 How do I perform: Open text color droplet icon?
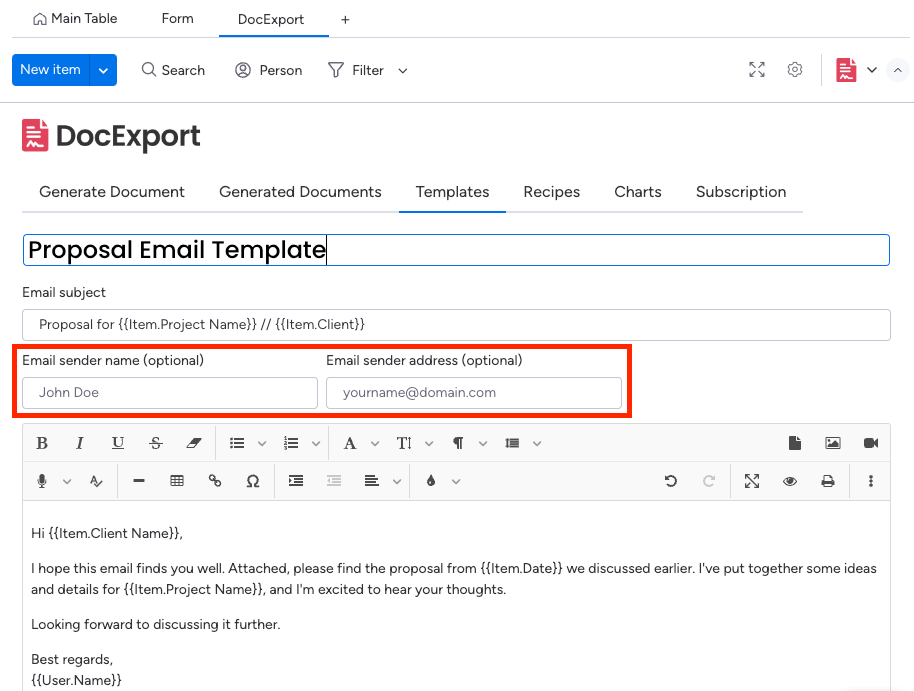pos(431,481)
